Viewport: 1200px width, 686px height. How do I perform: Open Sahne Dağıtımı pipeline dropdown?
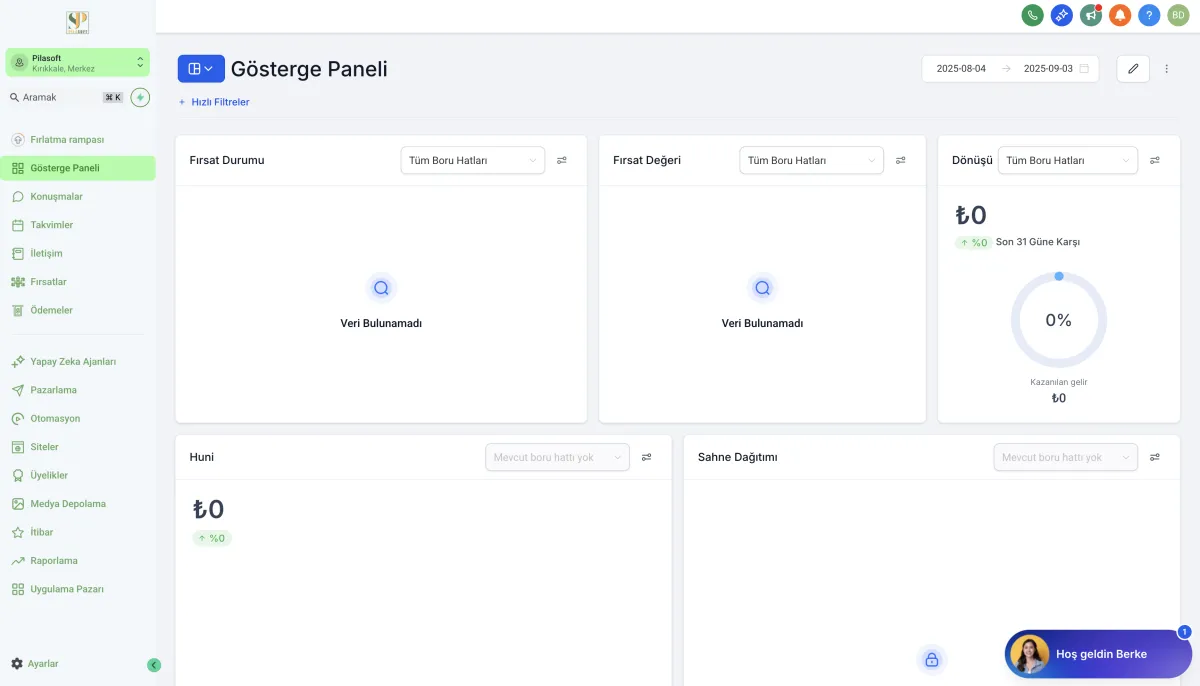1066,457
